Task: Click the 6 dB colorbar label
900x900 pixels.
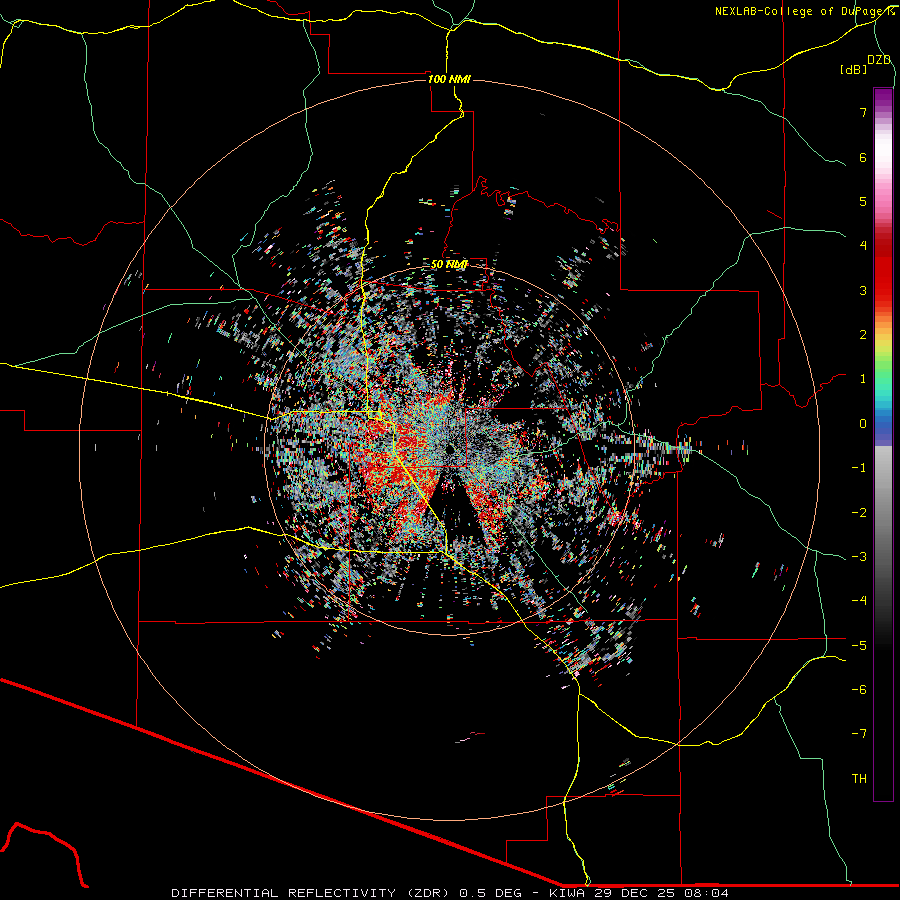Action: (x=863, y=157)
